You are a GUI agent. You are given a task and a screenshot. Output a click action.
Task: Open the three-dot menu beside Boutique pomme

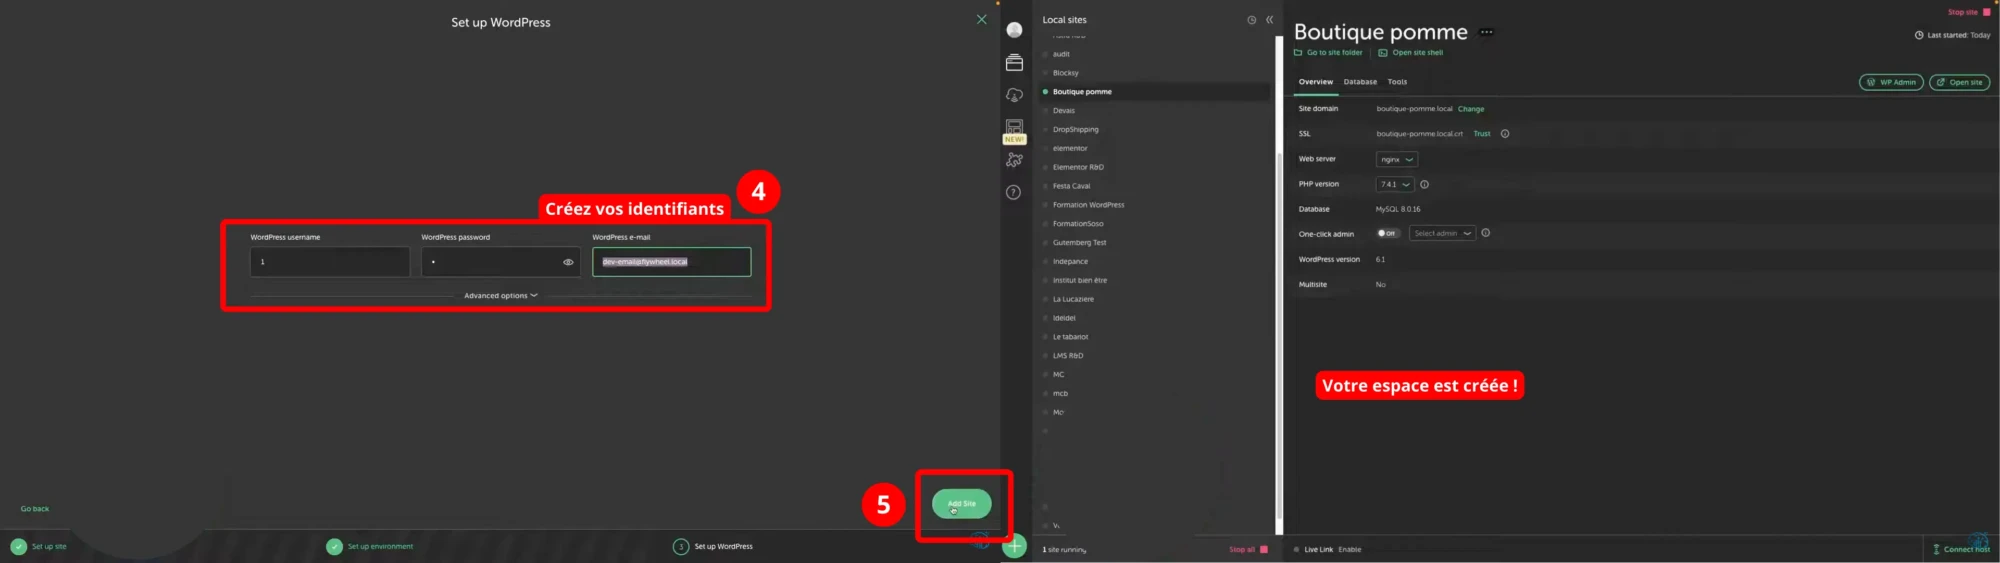tap(1486, 32)
